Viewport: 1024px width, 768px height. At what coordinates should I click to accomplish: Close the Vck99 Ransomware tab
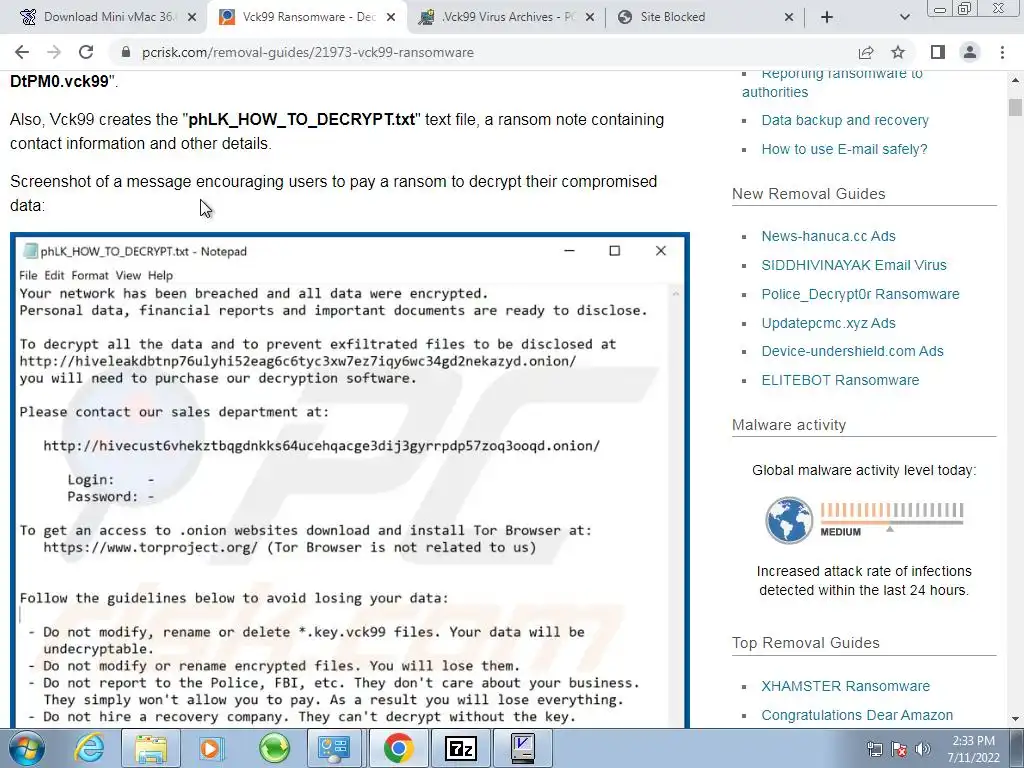click(391, 17)
